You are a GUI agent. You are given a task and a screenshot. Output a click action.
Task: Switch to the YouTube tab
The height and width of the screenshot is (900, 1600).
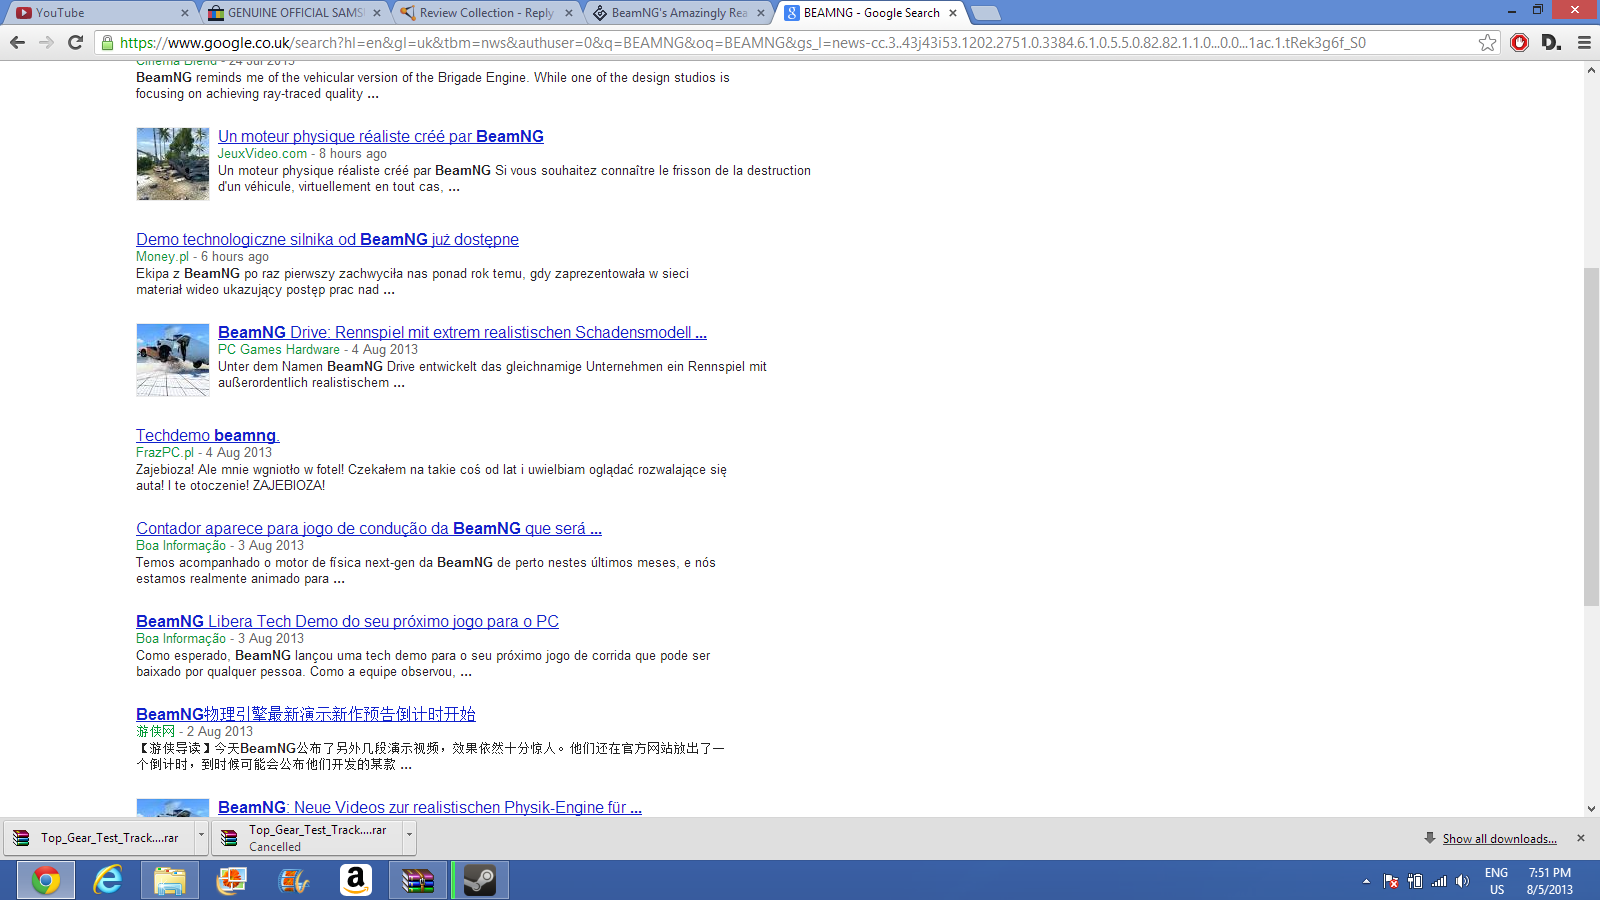[100, 13]
